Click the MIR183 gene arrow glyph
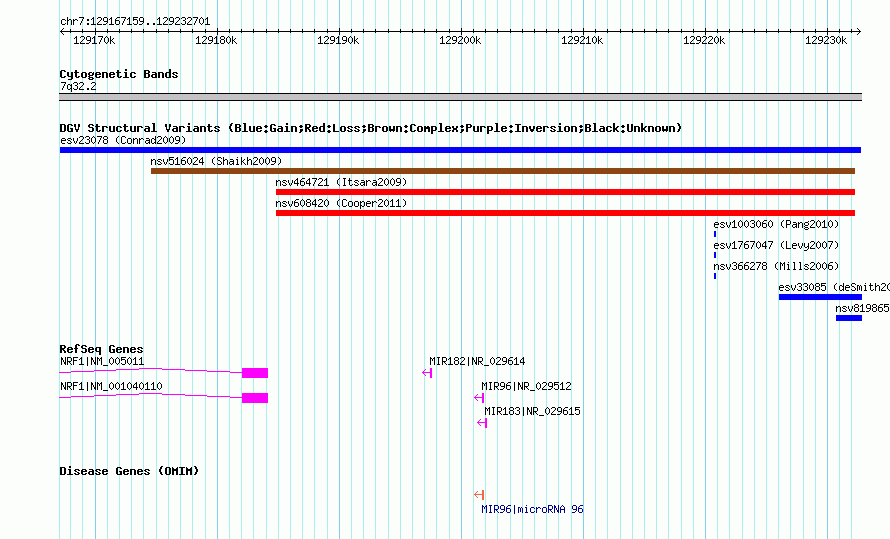Viewport: 890px width, 539px height. [482, 423]
